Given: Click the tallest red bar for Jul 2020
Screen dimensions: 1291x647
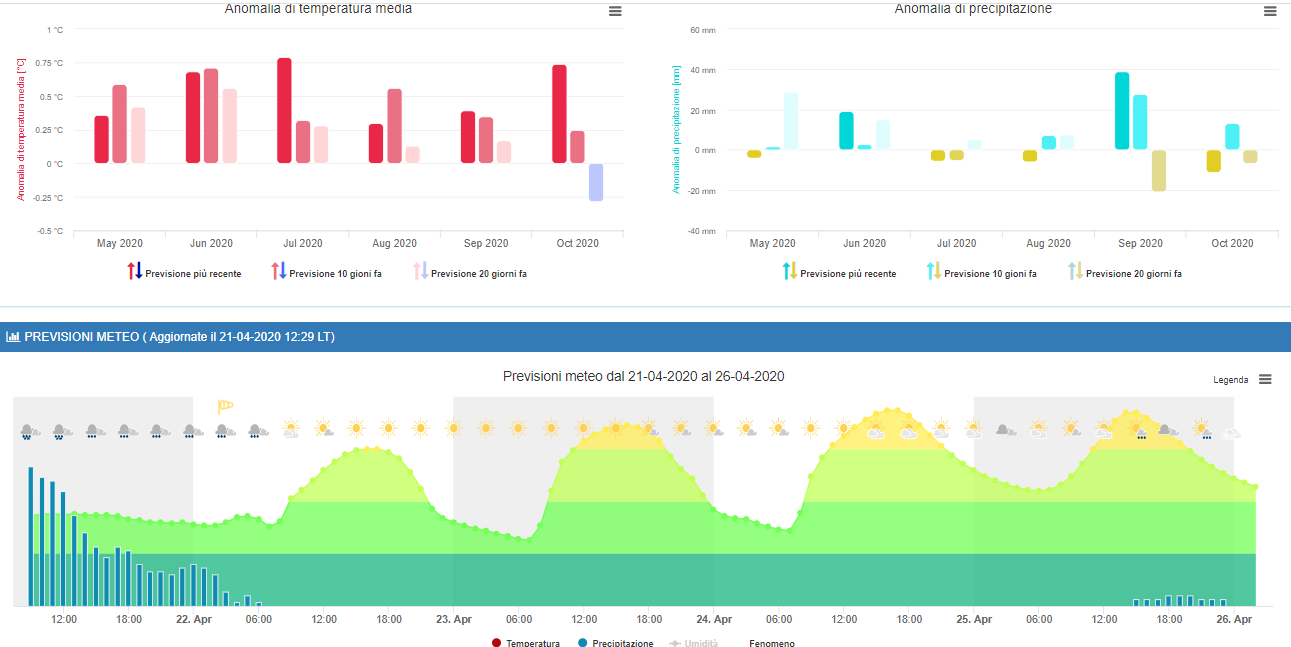Looking at the screenshot, I should [284, 110].
